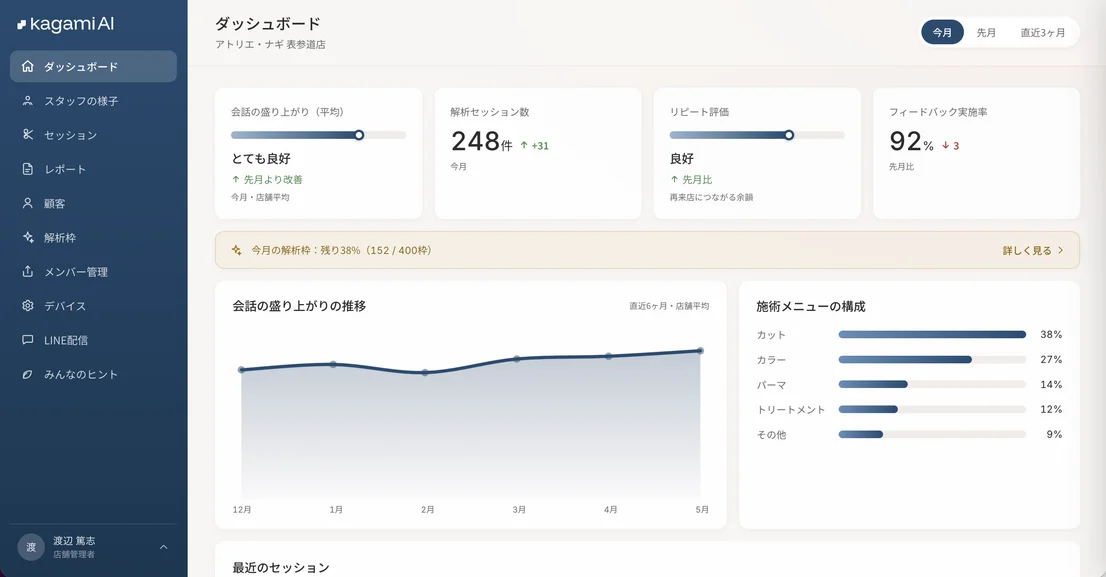
Task: Click the とても良好 rating text
Action: click(261, 159)
